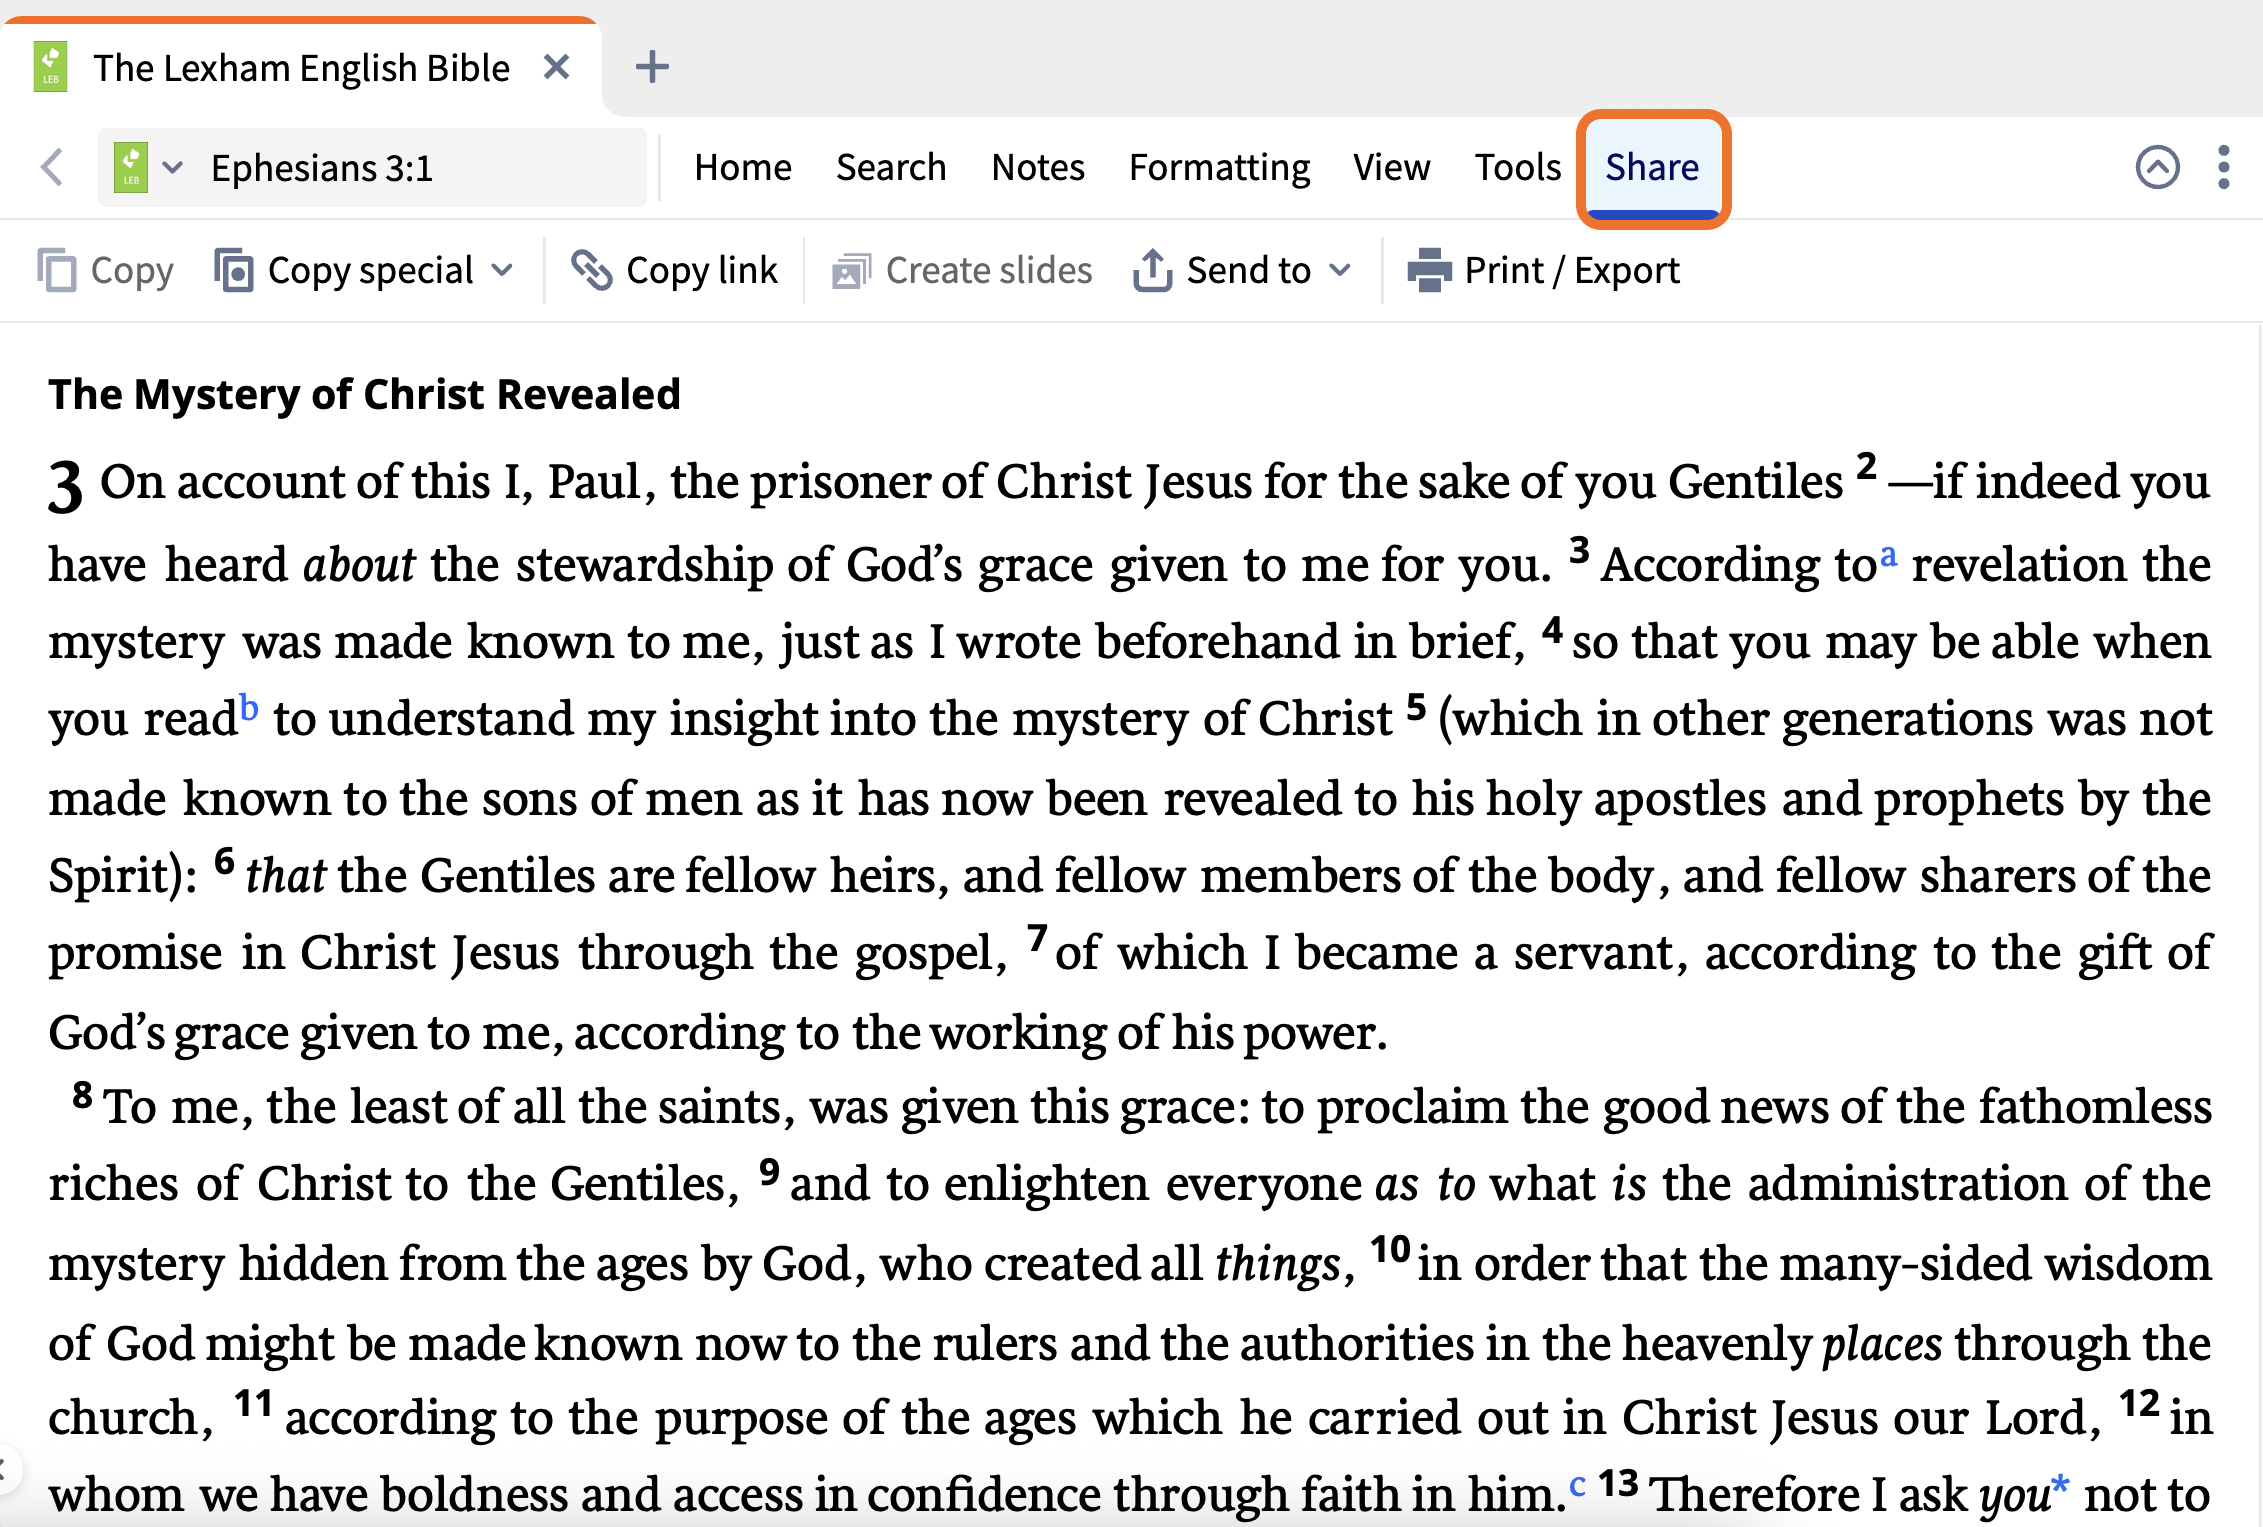Viewport: 2263px width, 1527px height.
Task: Open the Search tab
Action: point(891,167)
